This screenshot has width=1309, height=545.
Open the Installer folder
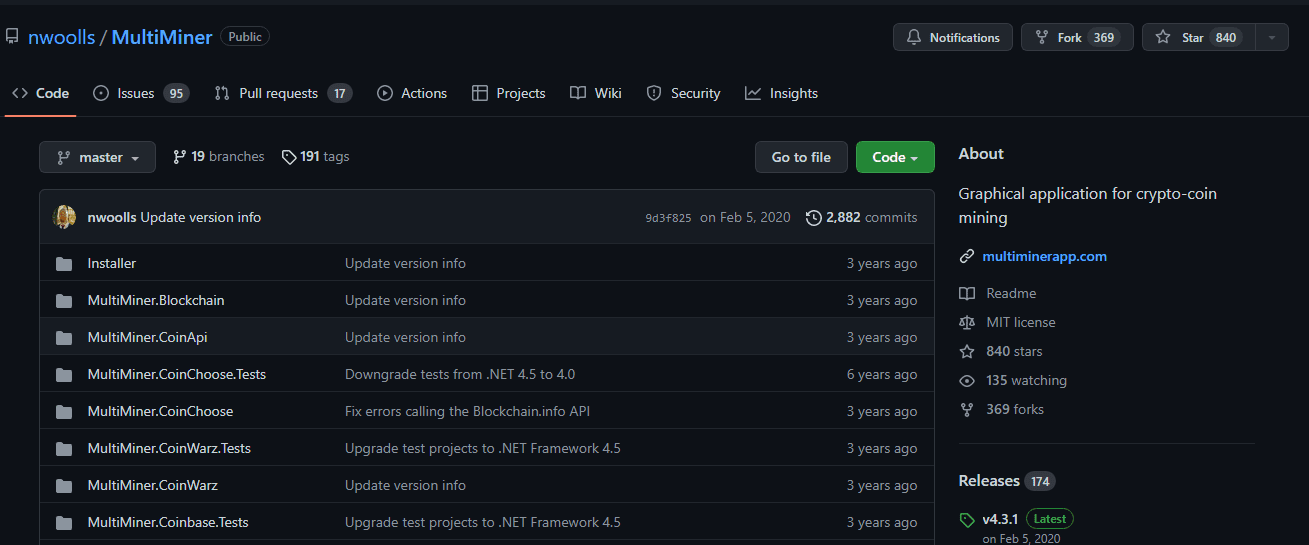click(x=112, y=264)
